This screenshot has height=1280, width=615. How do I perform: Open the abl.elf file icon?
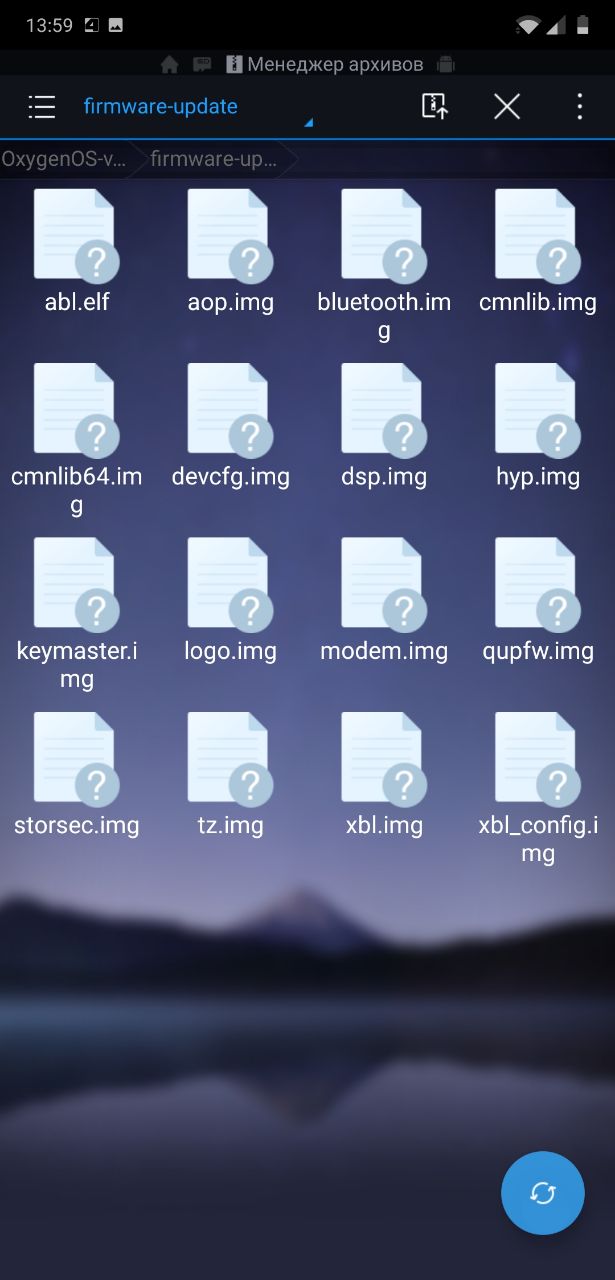[76, 235]
